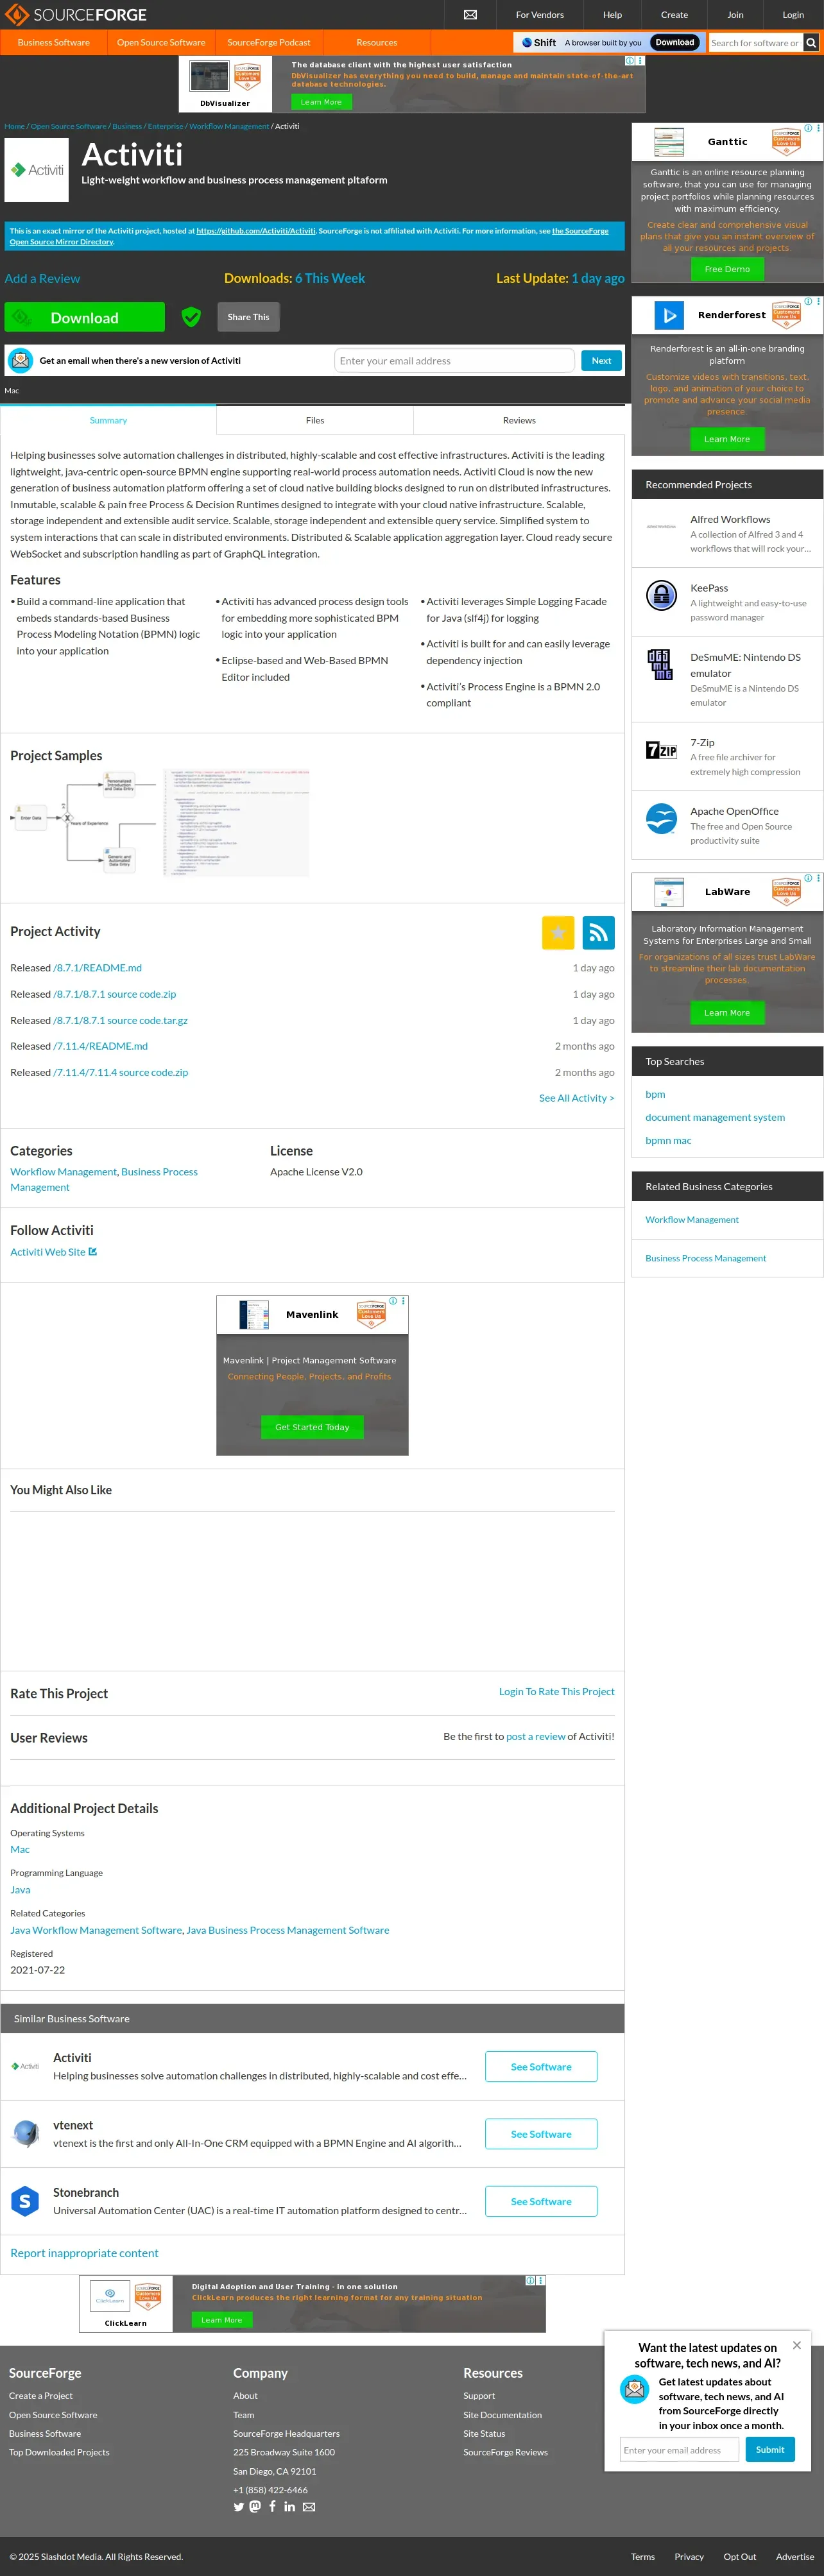The height and width of the screenshot is (2576, 824).
Task: Click the KeePass padlock icon
Action: [661, 595]
